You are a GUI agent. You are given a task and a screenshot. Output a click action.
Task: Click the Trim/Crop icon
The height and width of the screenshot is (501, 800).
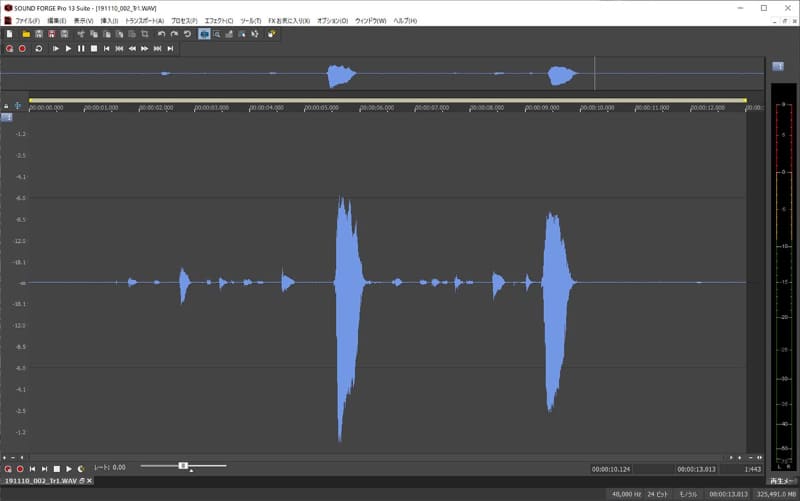(x=145, y=34)
